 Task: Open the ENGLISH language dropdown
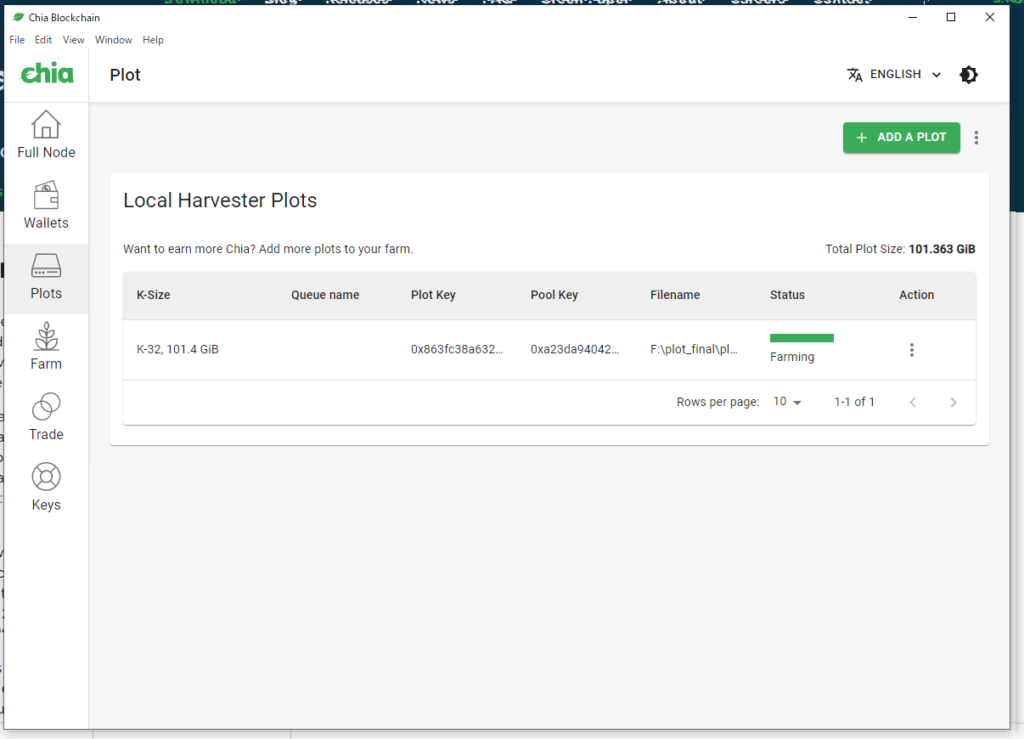894,75
